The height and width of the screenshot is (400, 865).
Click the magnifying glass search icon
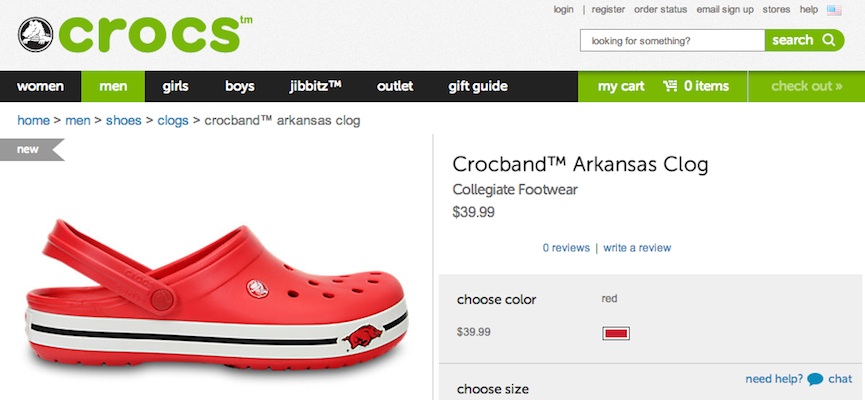coord(828,40)
